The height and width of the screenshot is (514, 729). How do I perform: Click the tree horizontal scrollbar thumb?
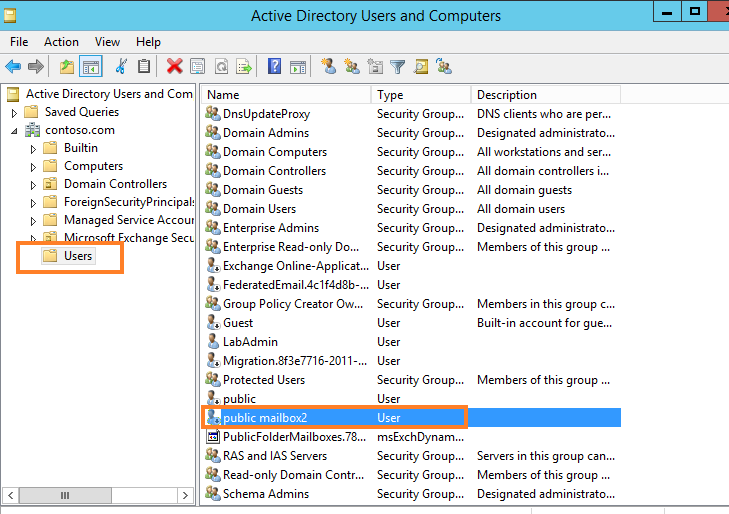click(65, 495)
